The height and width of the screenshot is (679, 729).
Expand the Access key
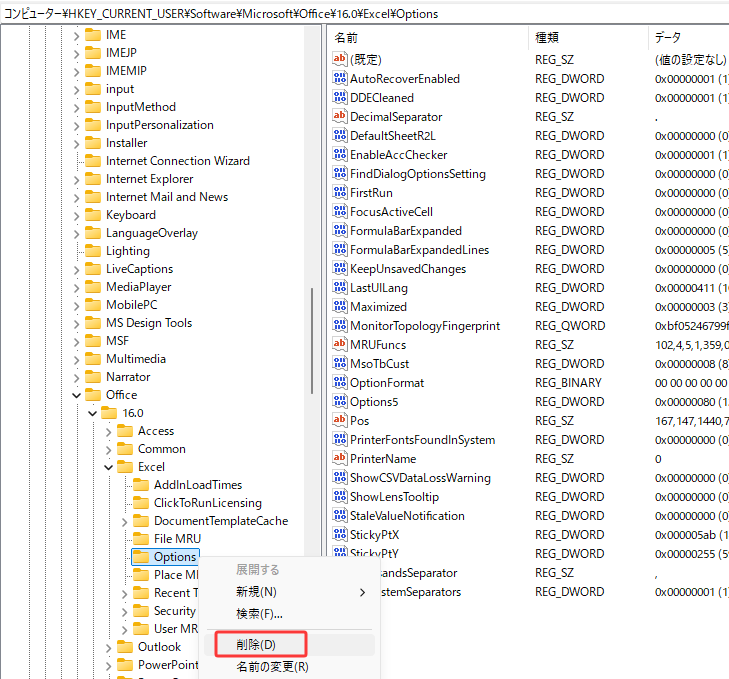[x=108, y=432]
